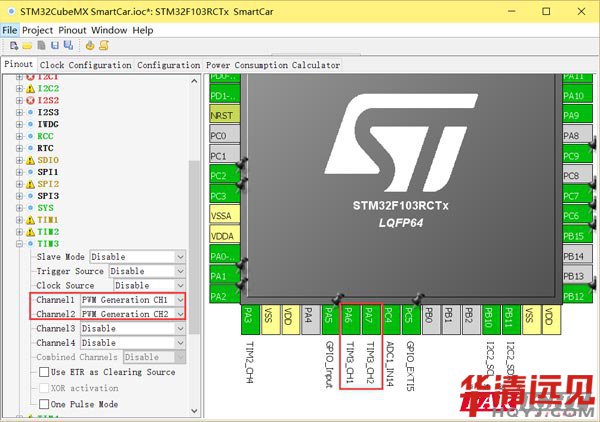The width and height of the screenshot is (600, 422).
Task: Click the PB0 pin
Action: 430,319
